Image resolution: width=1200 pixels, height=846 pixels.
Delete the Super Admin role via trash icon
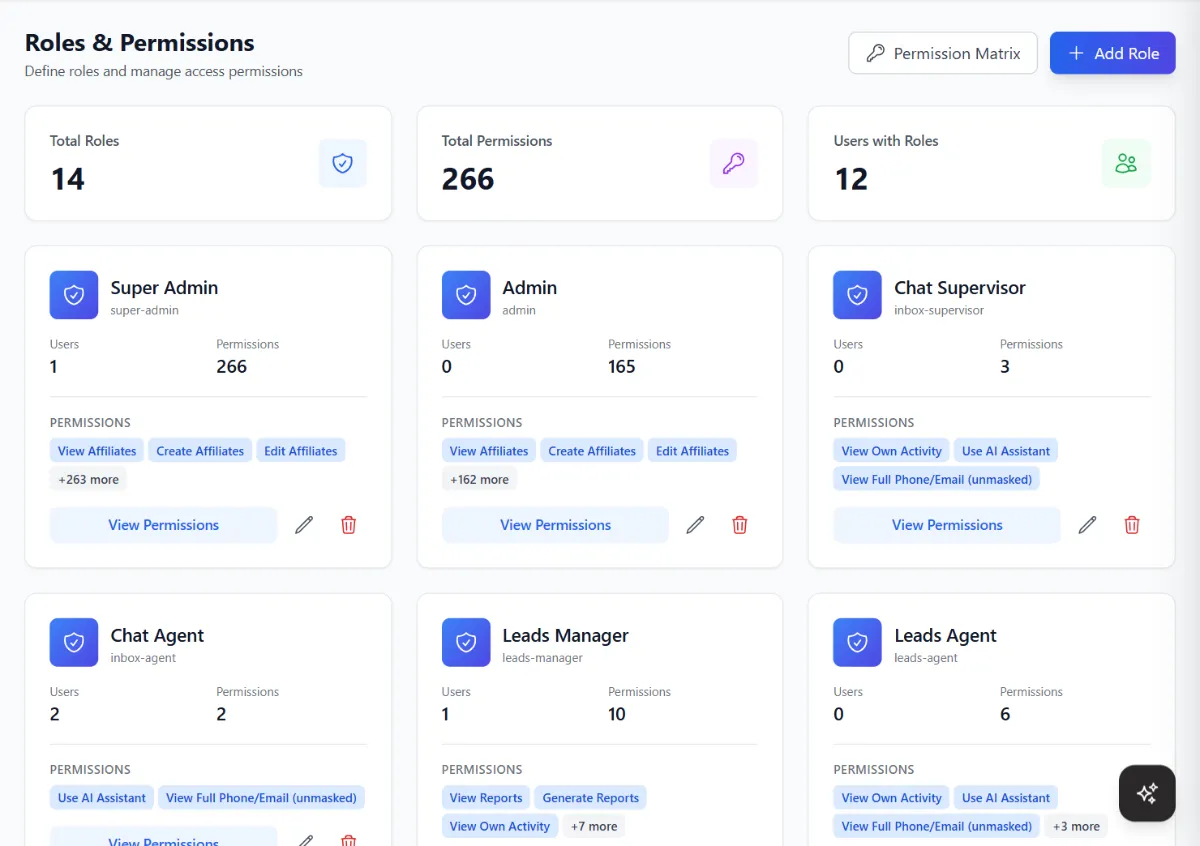(348, 524)
